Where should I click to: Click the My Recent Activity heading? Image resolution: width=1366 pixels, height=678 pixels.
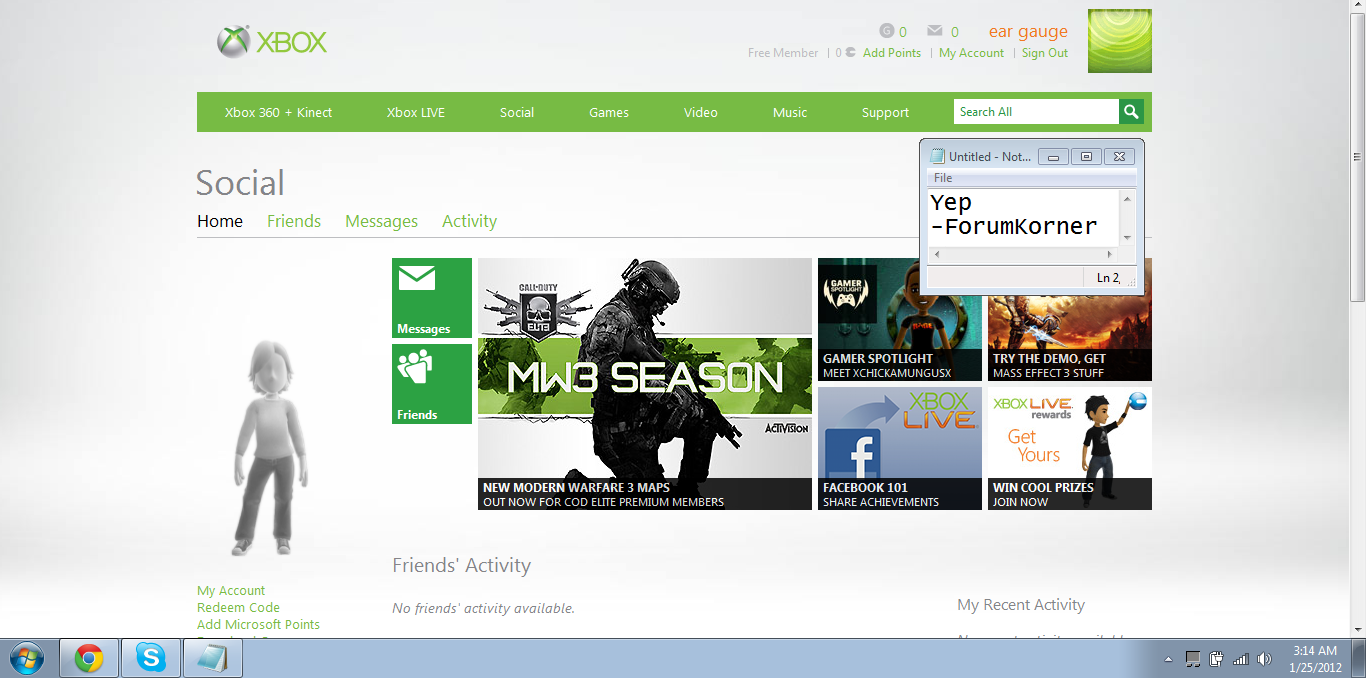click(1021, 605)
